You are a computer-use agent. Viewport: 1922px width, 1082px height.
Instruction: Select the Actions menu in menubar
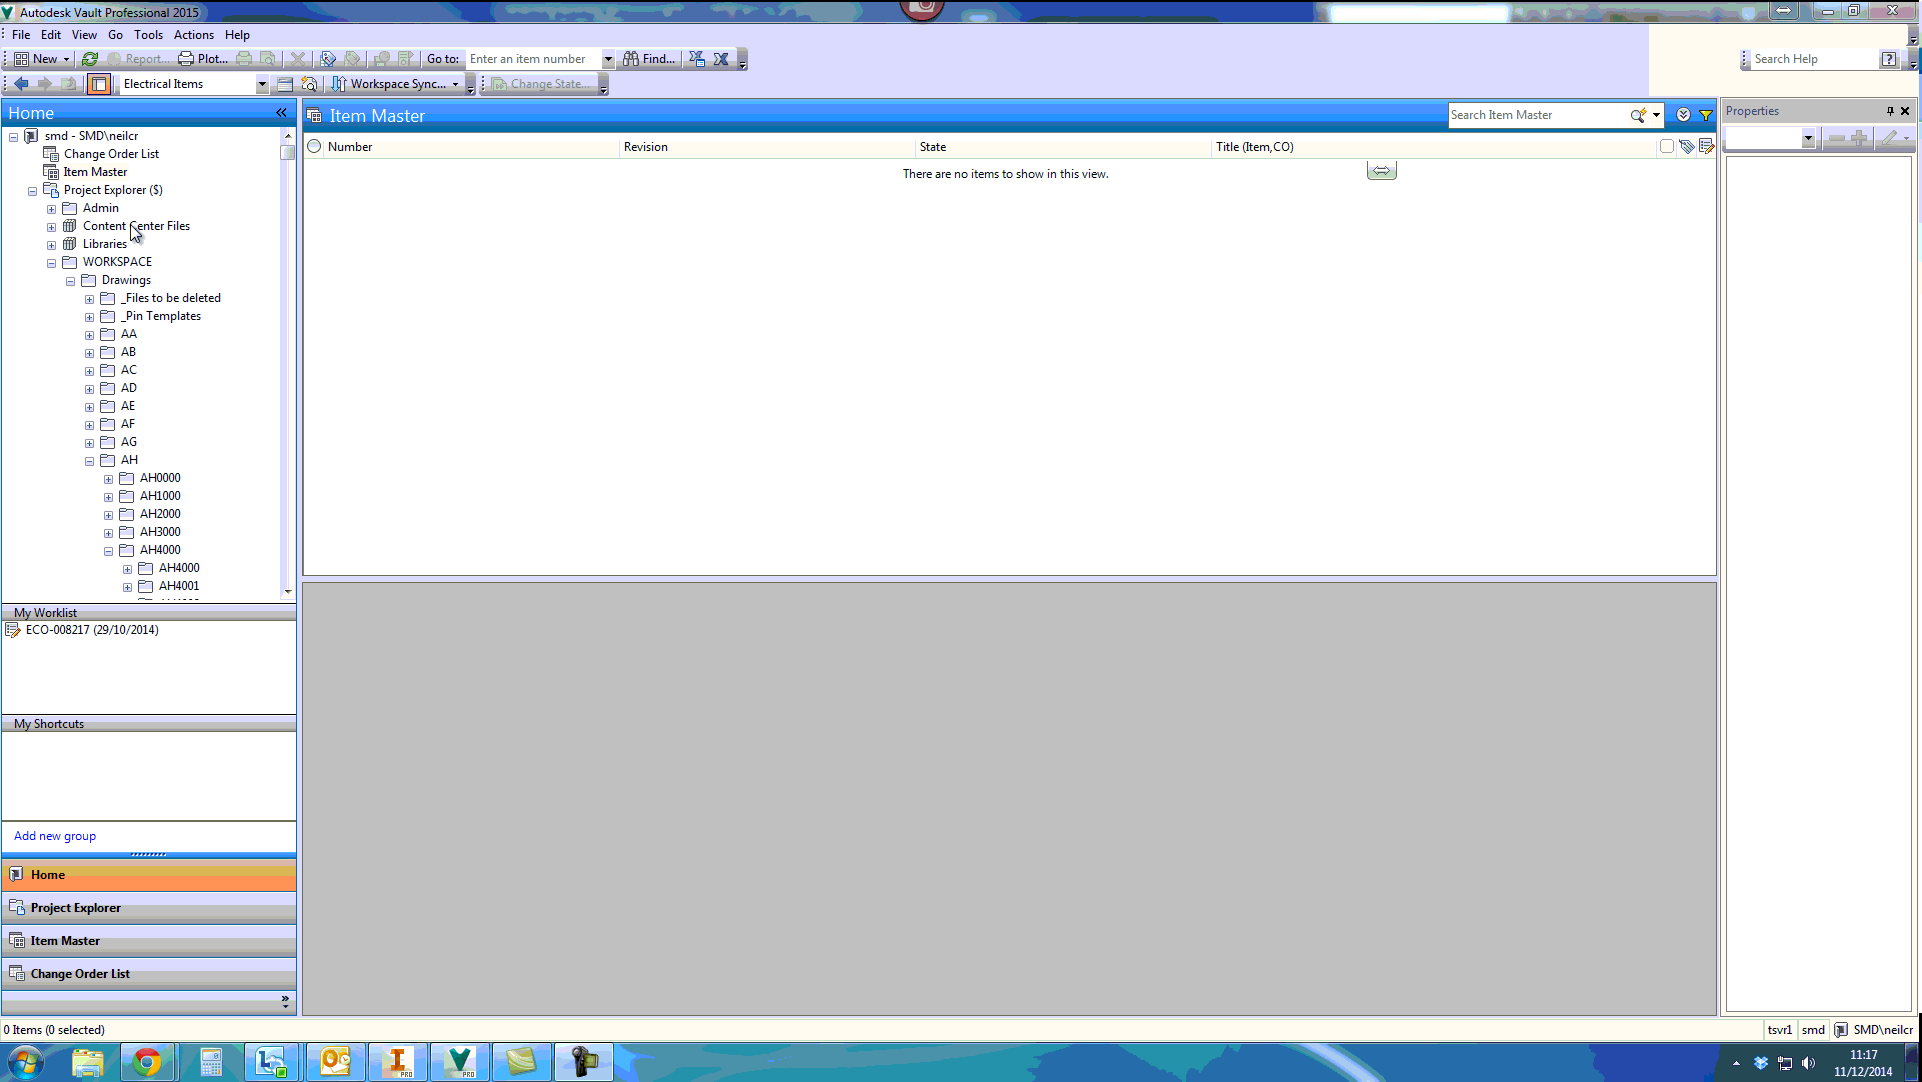click(193, 34)
